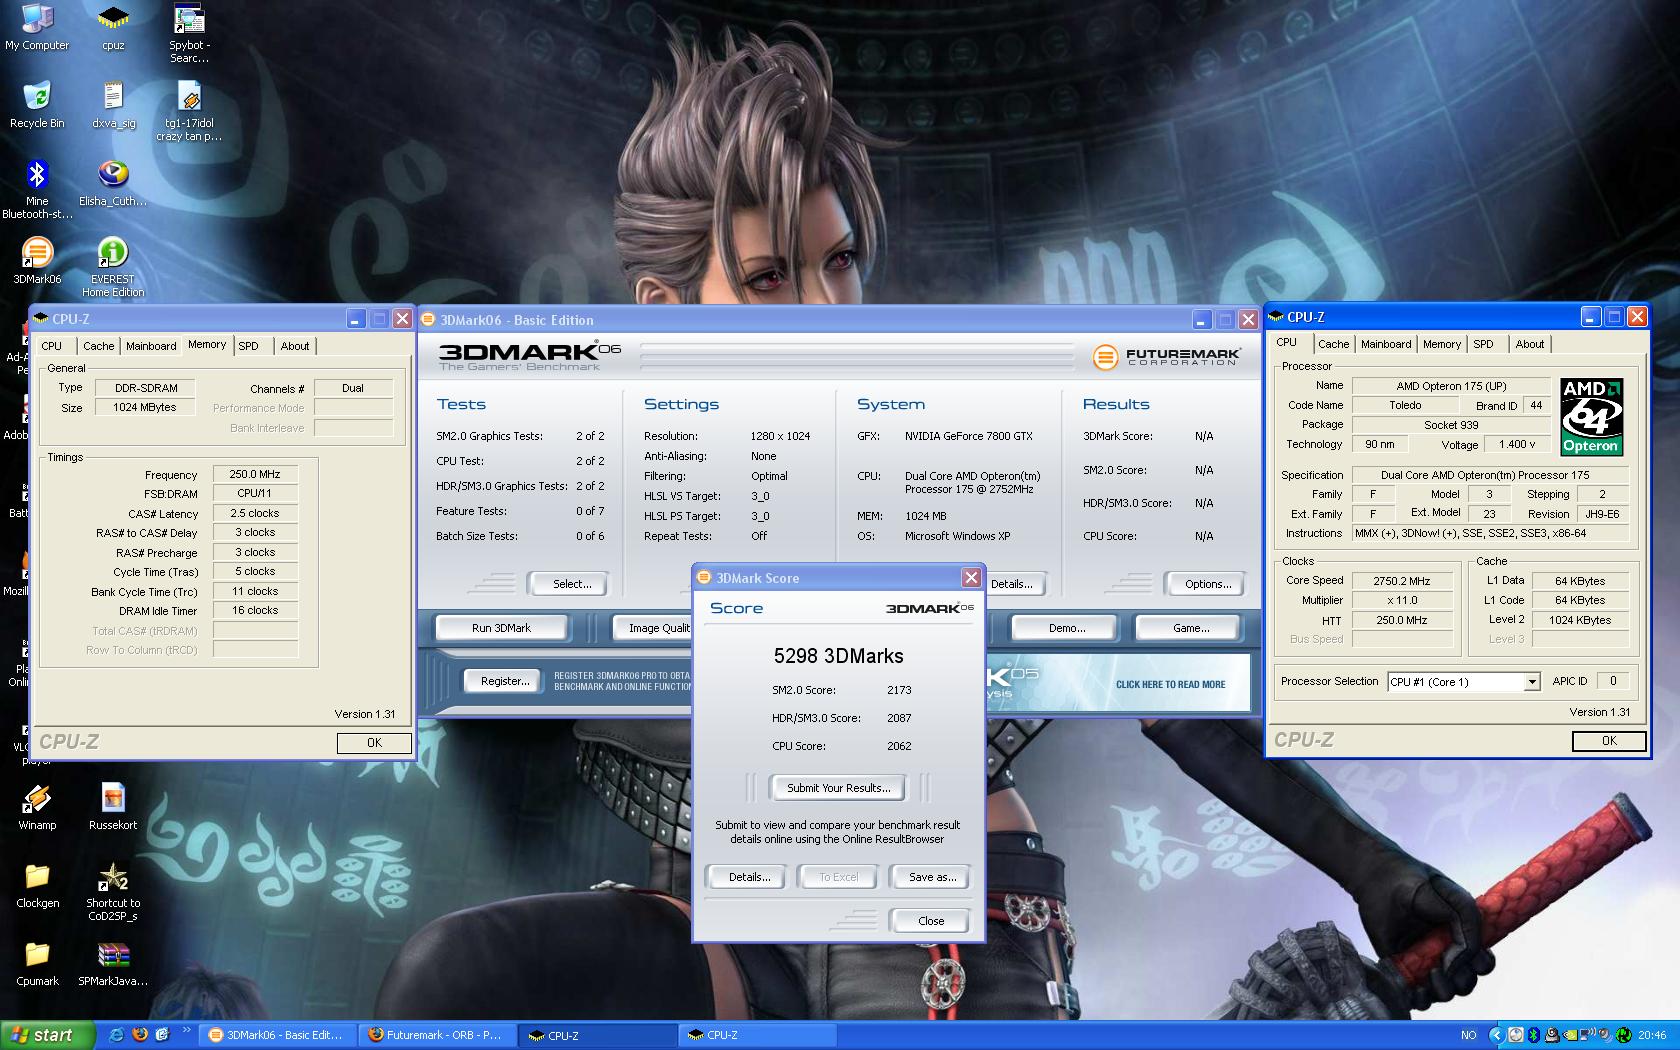The width and height of the screenshot is (1680, 1050).
Task: Click the '2.5 clocks' CAS# Latency value
Action: 255,513
